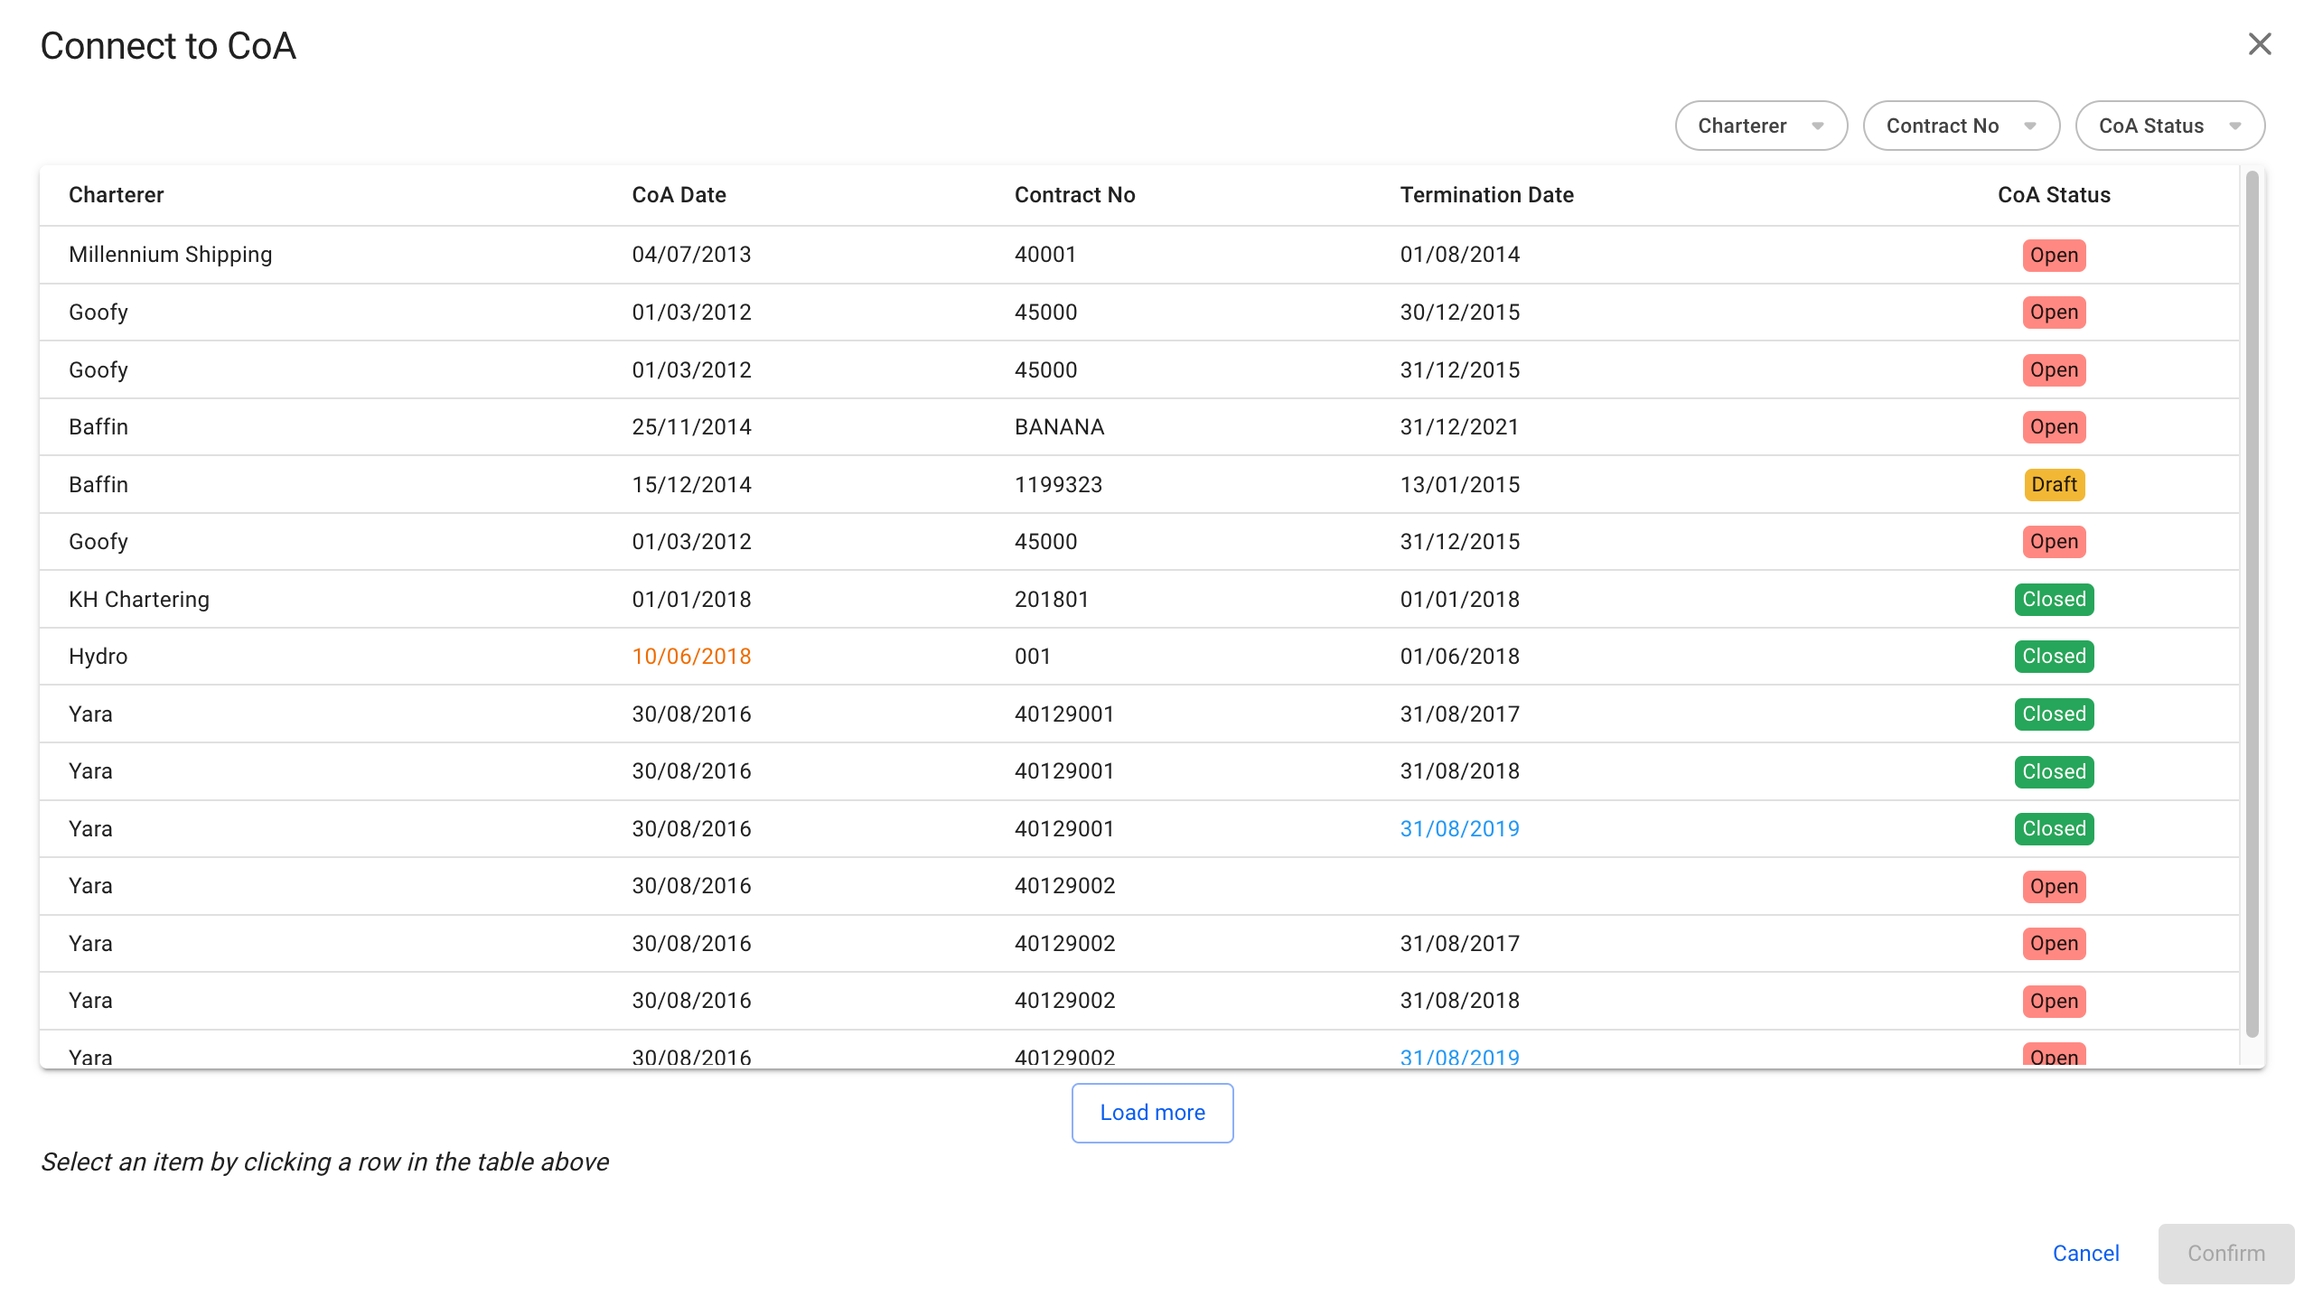Select the Millennium Shipping row
Image resolution: width=2304 pixels, height=1297 pixels.
click(x=170, y=254)
